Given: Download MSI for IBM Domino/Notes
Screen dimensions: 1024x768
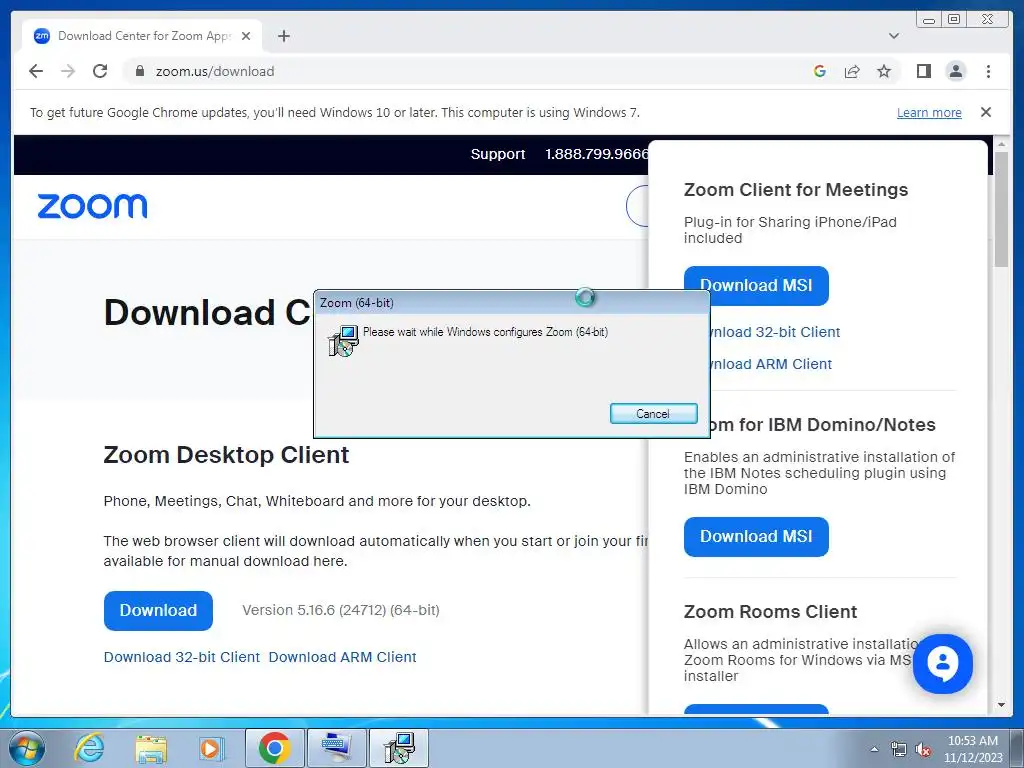Looking at the screenshot, I should tap(756, 537).
